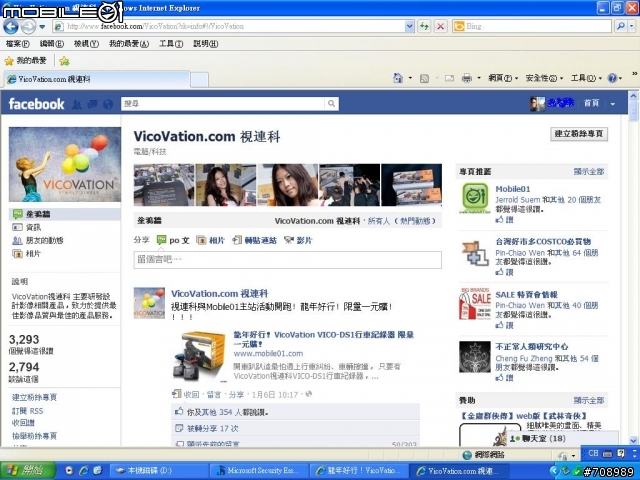Click the 轉貼連結 share option
Screen dimensions: 640x480
pyautogui.click(x=254, y=240)
